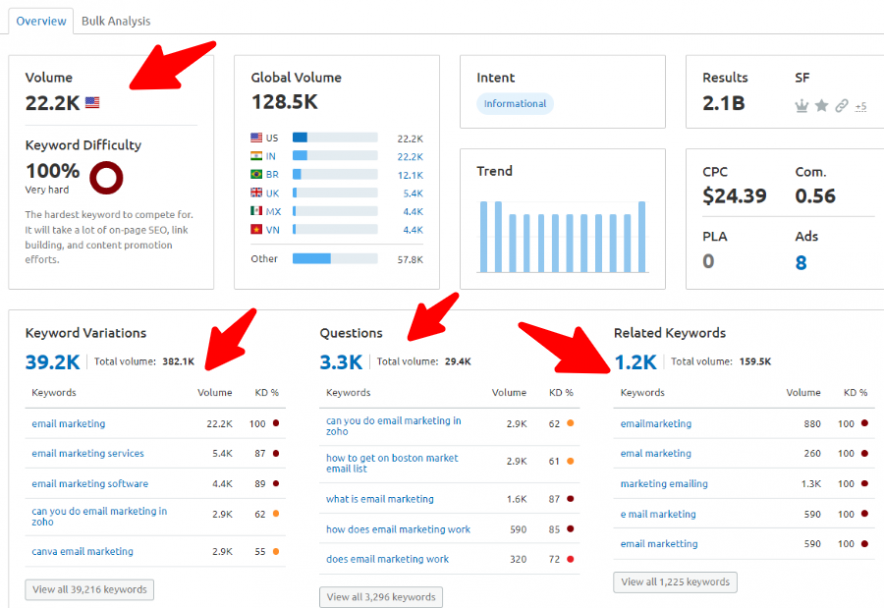
Task: Switch to the Bulk Analysis tab
Action: click(116, 20)
